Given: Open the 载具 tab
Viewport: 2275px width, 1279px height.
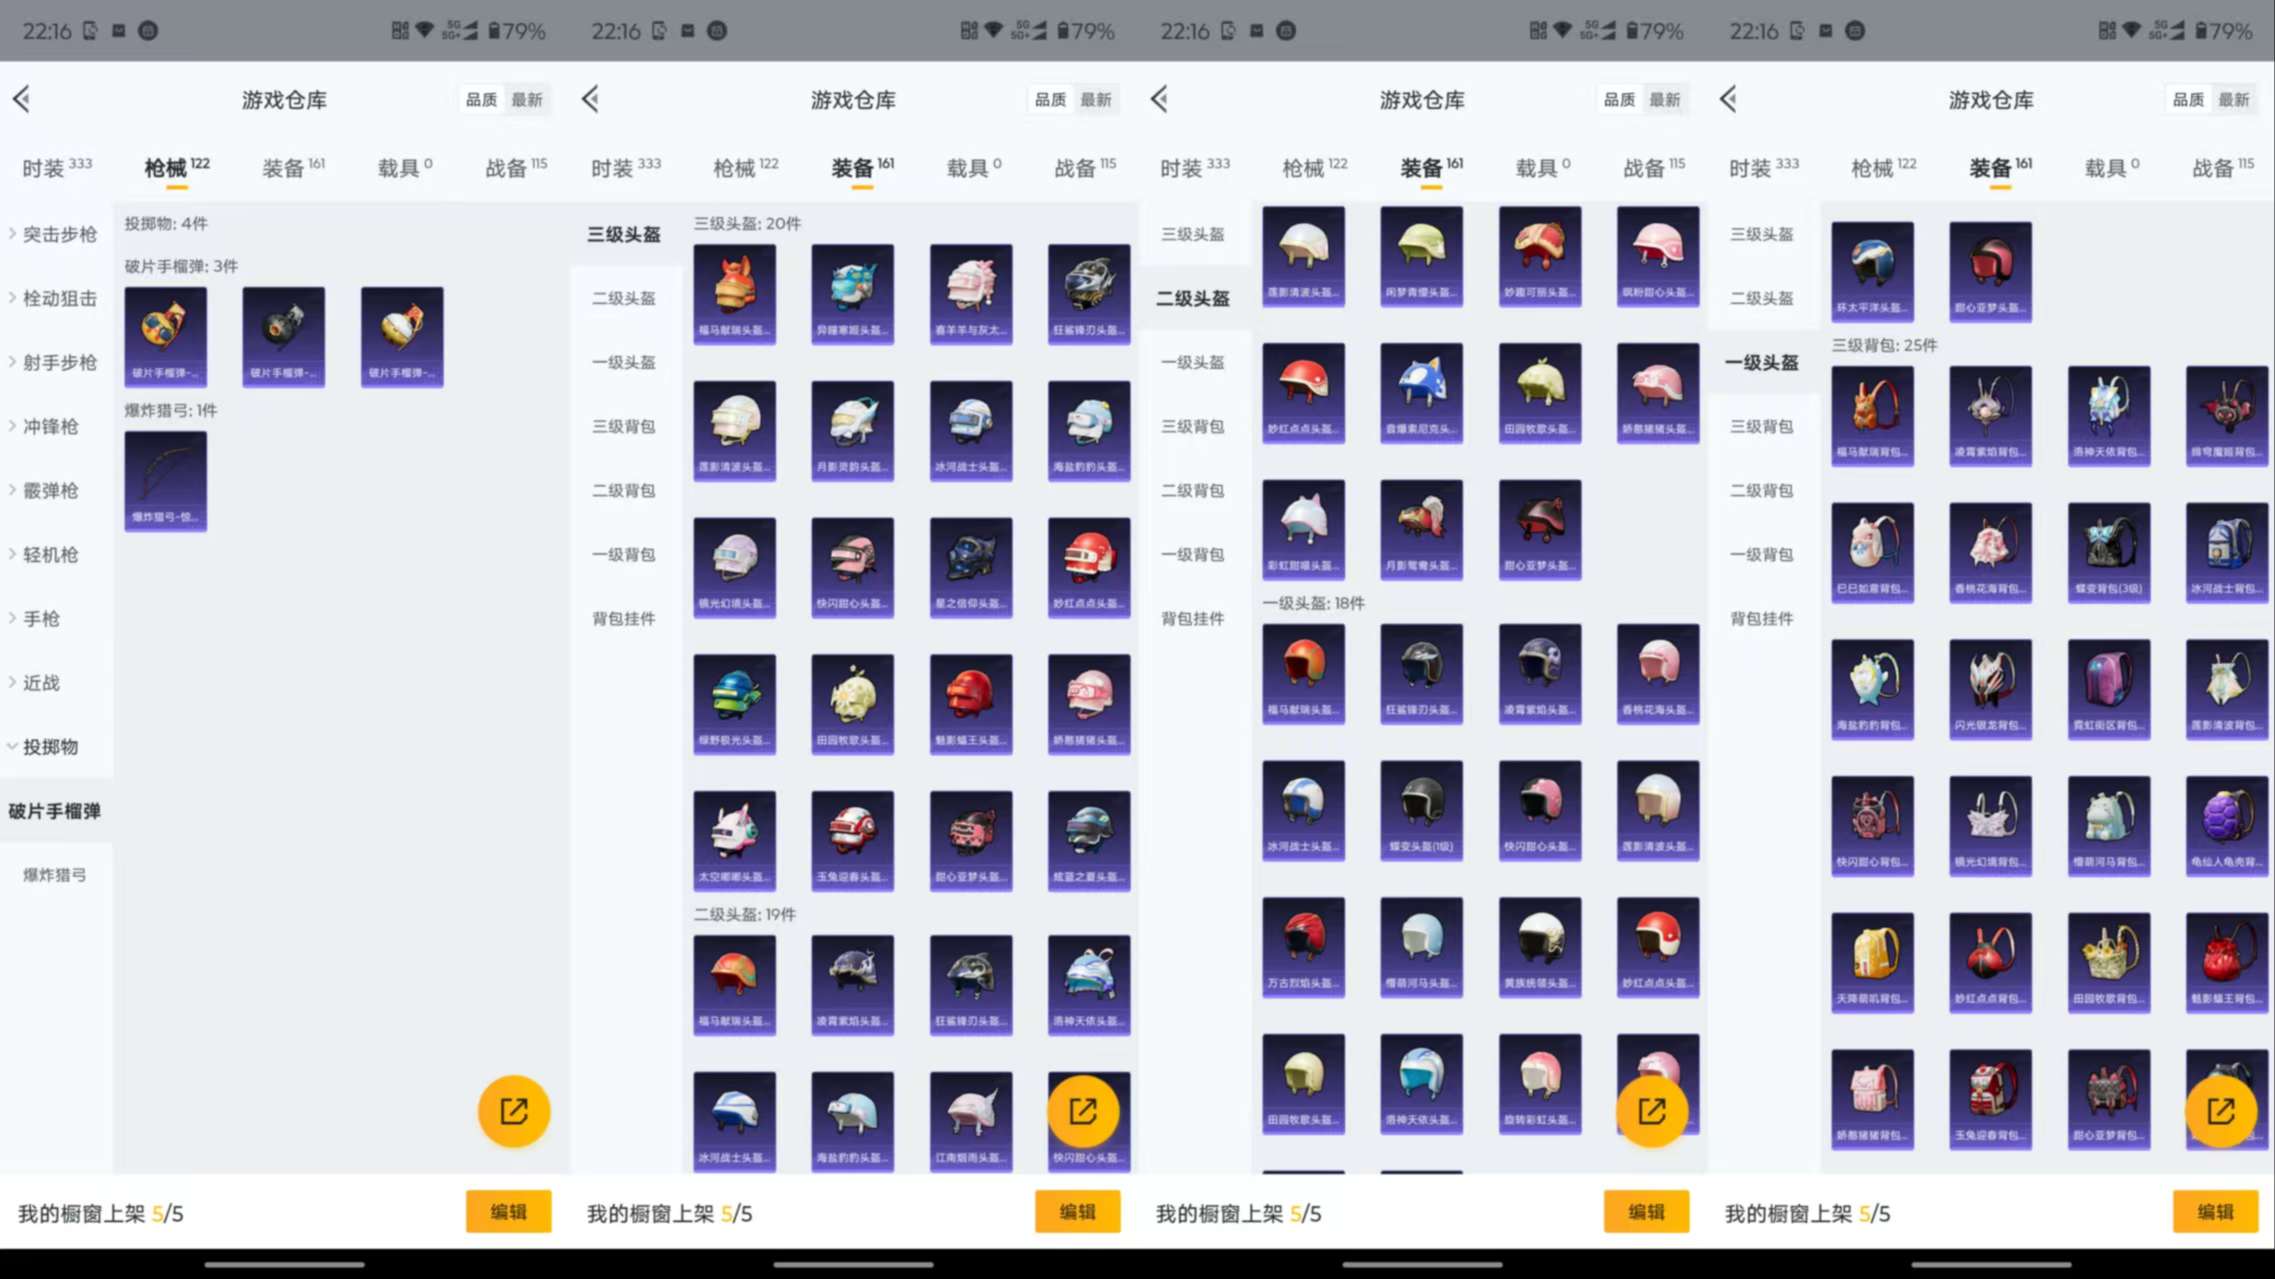Looking at the screenshot, I should pos(400,167).
